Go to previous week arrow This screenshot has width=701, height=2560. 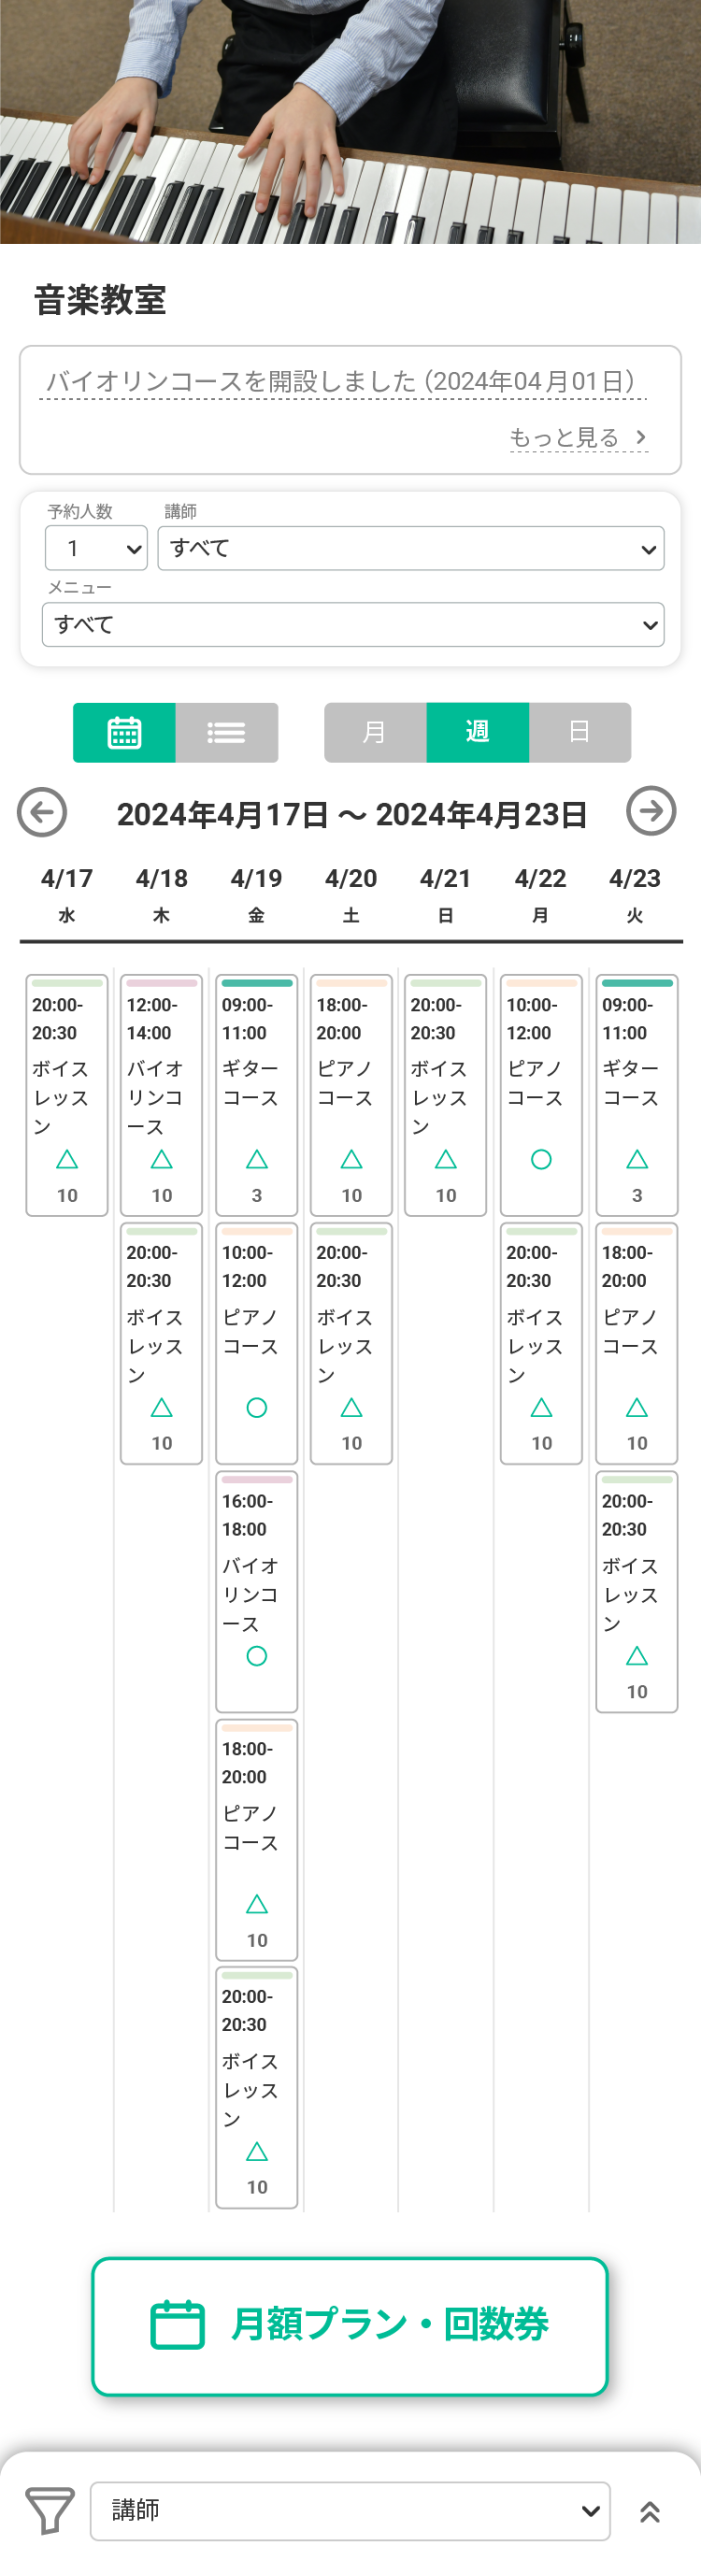(42, 812)
